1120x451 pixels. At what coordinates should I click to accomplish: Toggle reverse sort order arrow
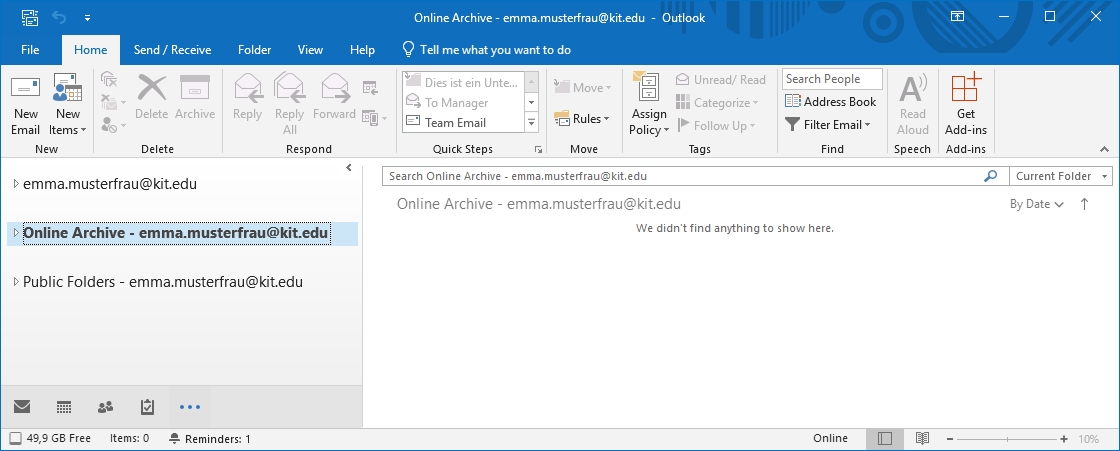point(1085,204)
